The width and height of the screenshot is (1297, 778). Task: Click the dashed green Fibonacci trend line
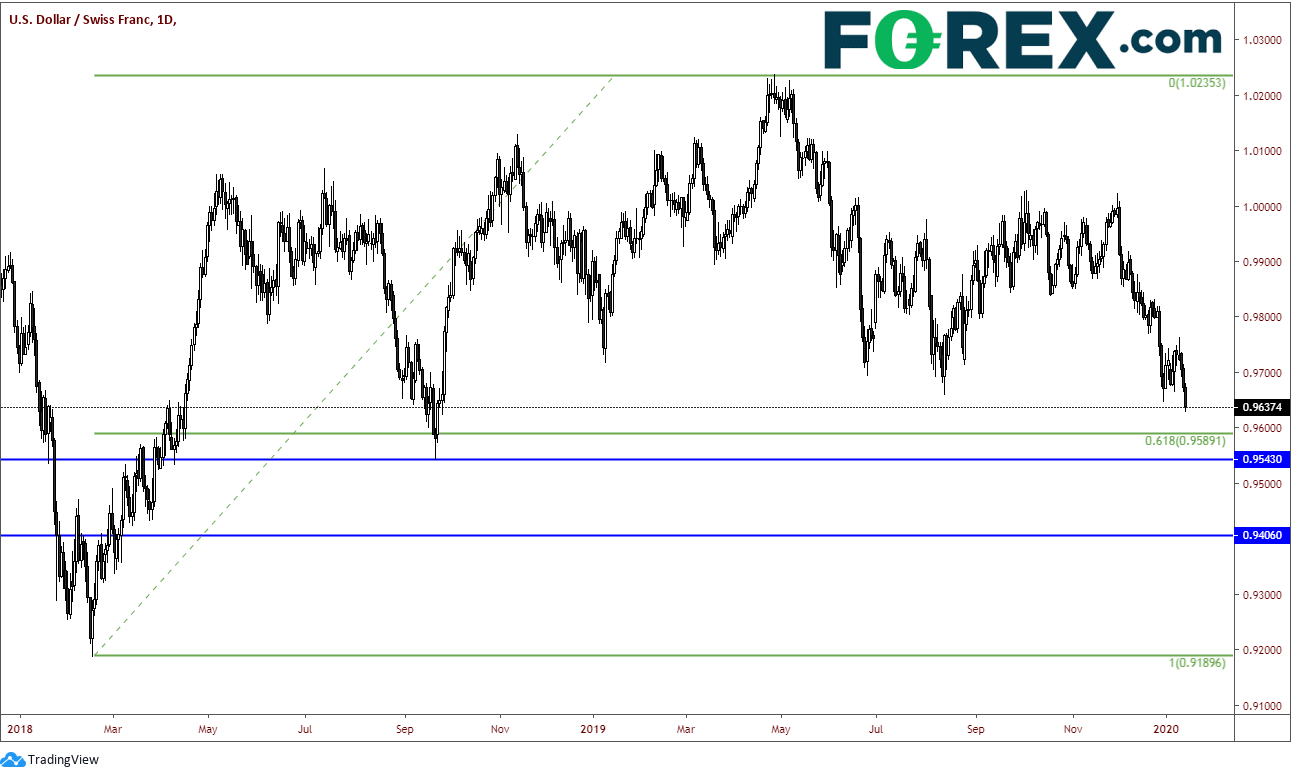tap(352, 365)
